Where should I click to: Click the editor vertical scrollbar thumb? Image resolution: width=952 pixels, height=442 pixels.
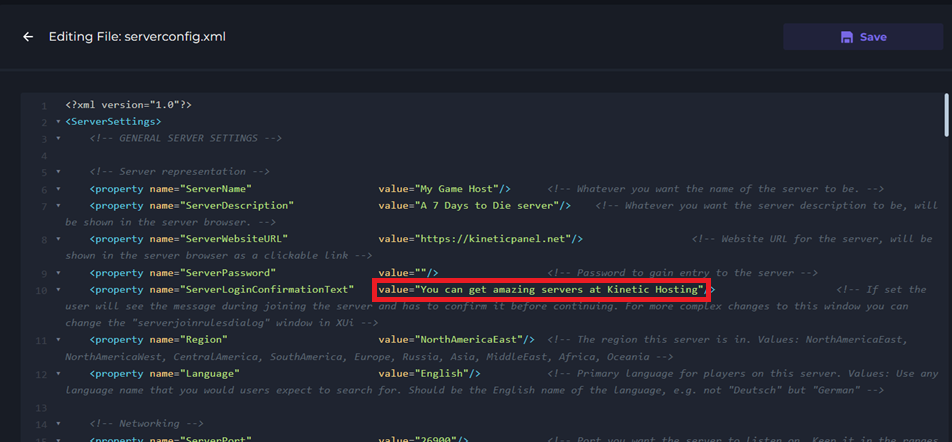(x=946, y=115)
